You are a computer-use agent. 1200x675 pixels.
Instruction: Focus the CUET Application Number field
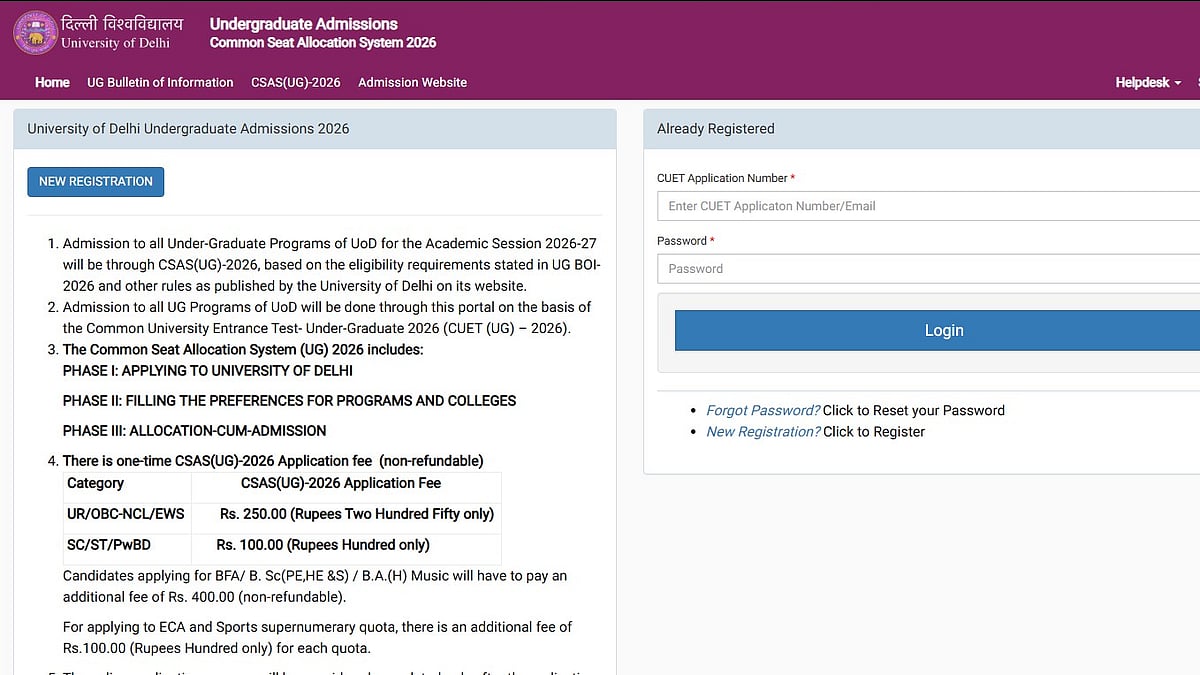[928, 206]
